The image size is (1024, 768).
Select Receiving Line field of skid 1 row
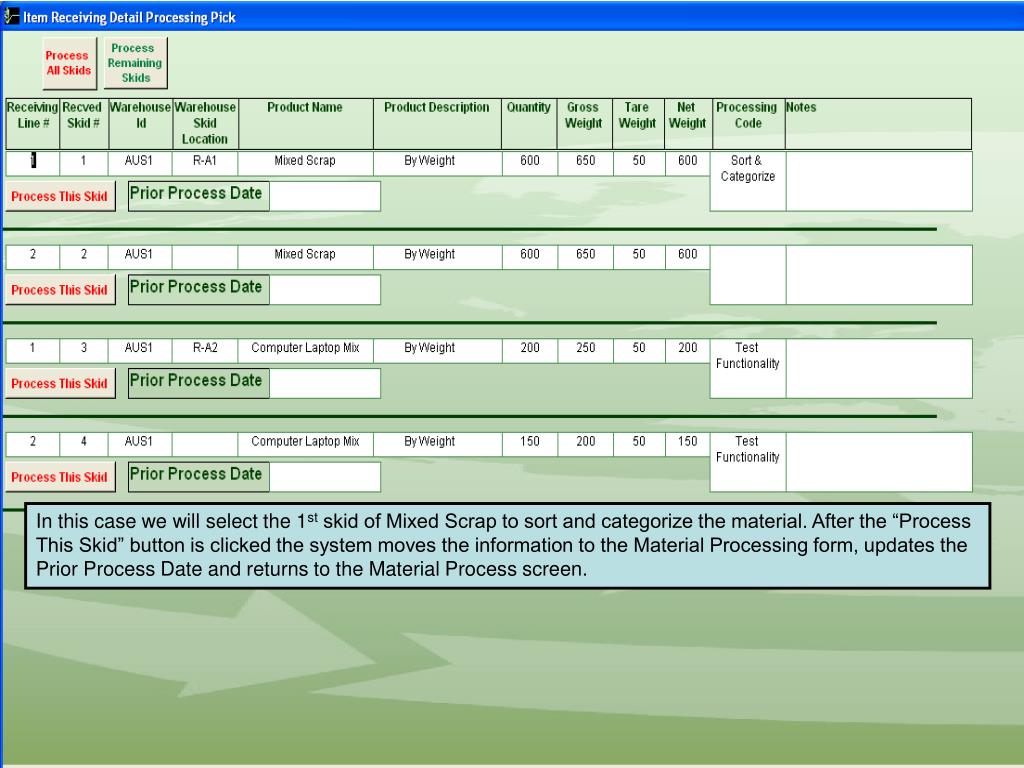pyautogui.click(x=33, y=163)
